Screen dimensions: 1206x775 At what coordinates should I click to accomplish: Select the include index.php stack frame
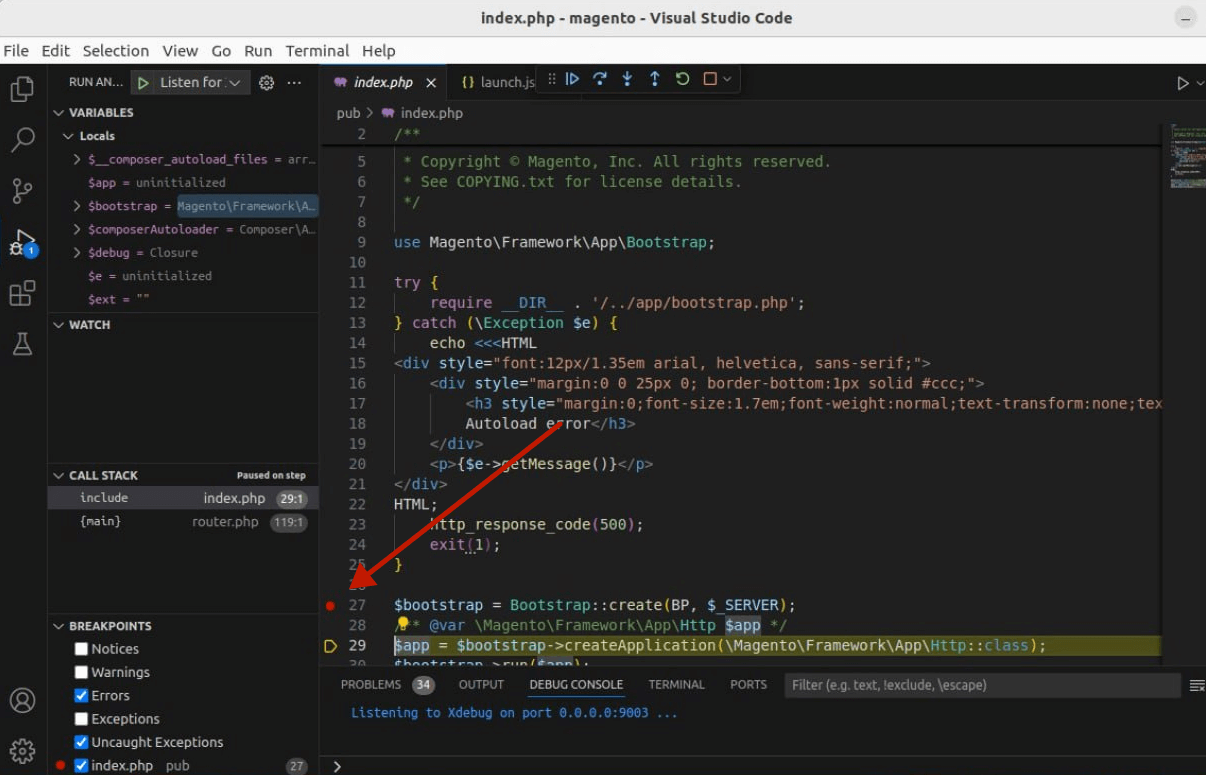[x=183, y=498]
